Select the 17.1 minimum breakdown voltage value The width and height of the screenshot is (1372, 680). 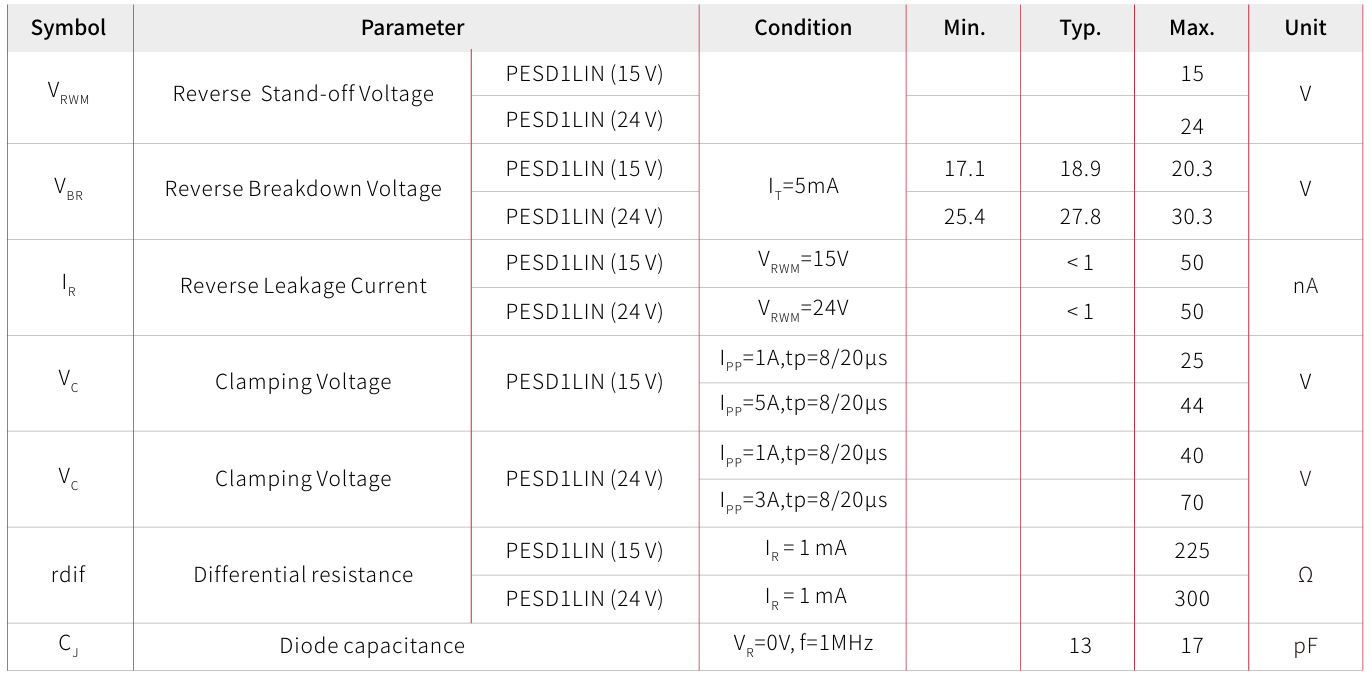(964, 169)
